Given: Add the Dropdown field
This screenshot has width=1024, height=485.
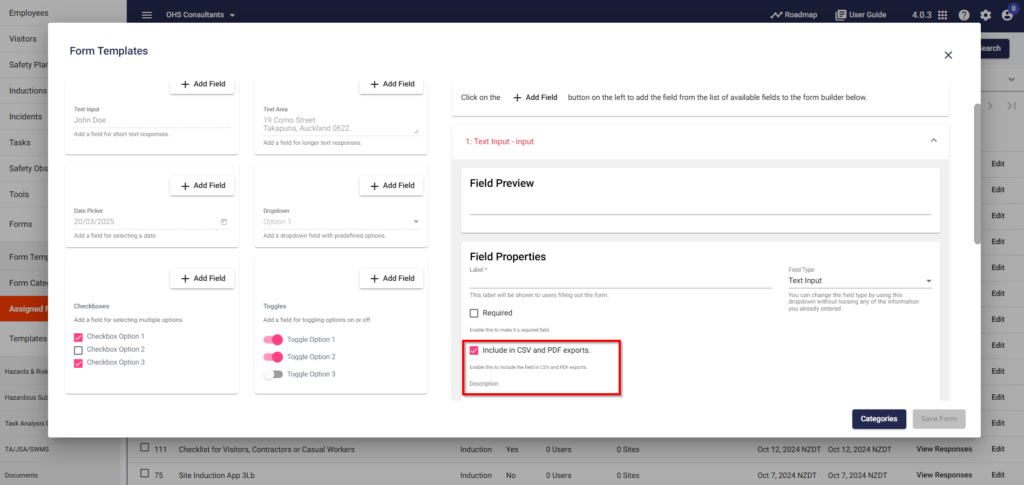Looking at the screenshot, I should pyautogui.click(x=391, y=186).
